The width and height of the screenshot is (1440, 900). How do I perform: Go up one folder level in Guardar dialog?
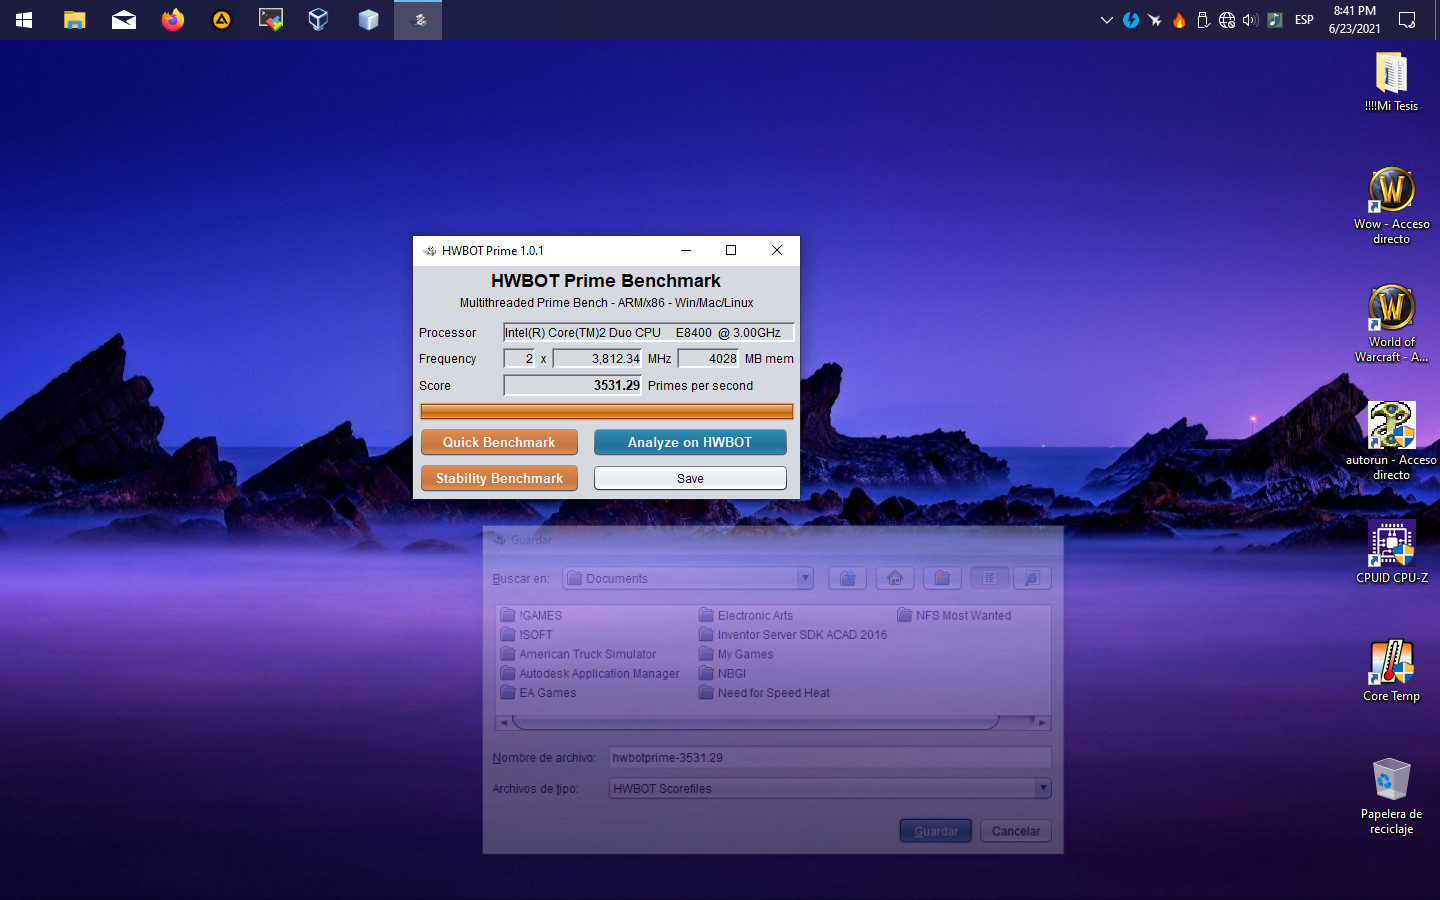point(847,578)
